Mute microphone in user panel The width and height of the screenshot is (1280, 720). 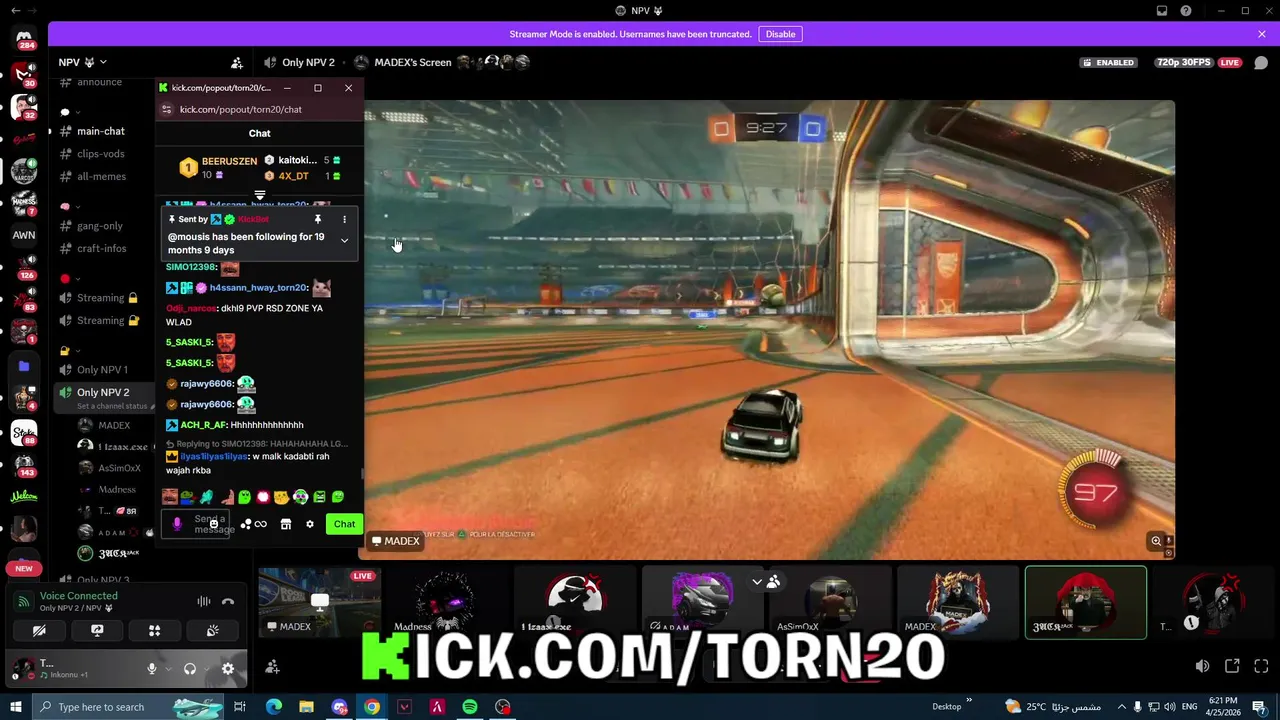tap(152, 669)
